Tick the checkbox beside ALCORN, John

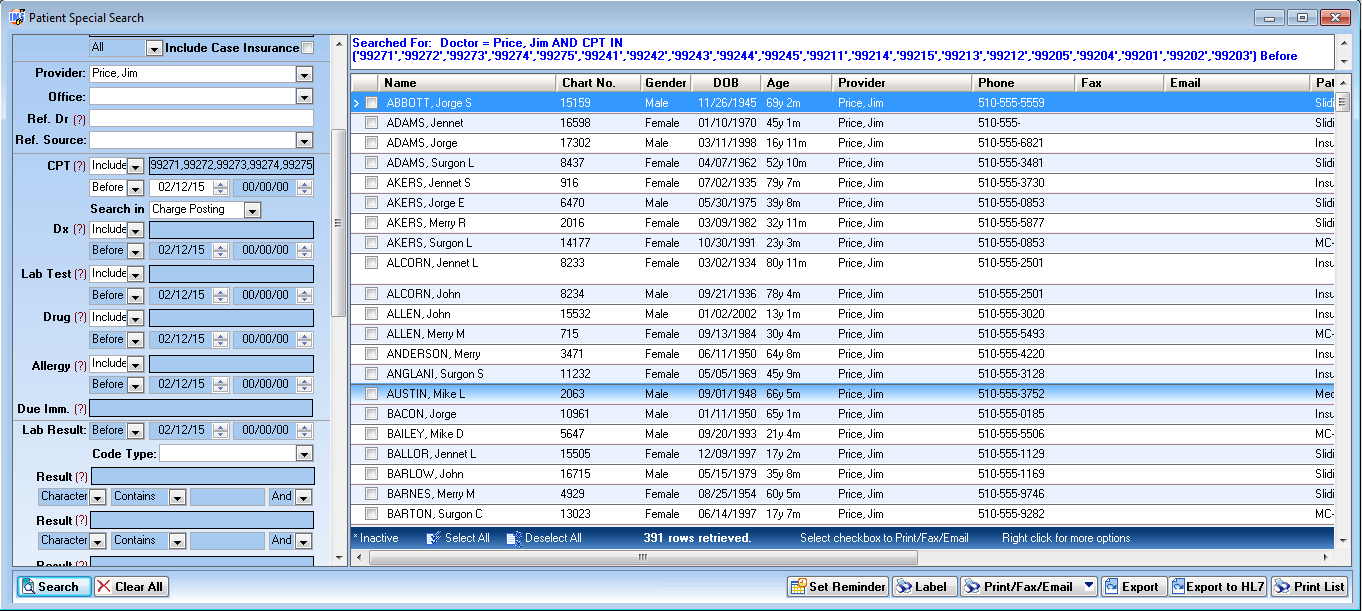[x=371, y=294]
